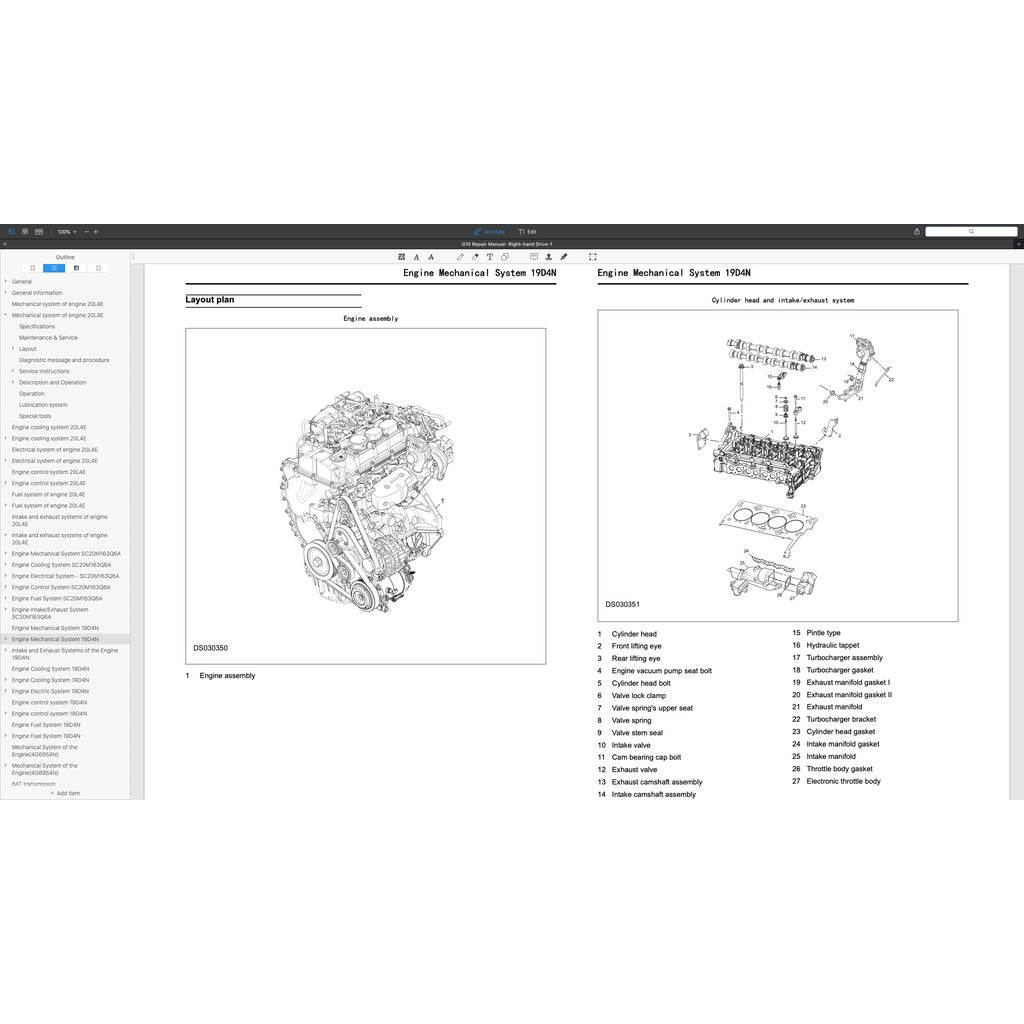Switch to Annotate mode

coord(490,231)
